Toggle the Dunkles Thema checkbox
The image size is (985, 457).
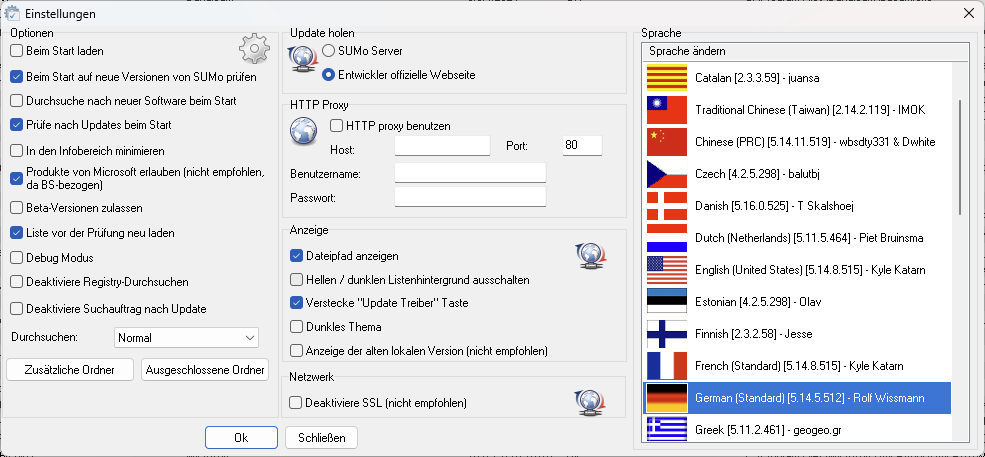296,326
